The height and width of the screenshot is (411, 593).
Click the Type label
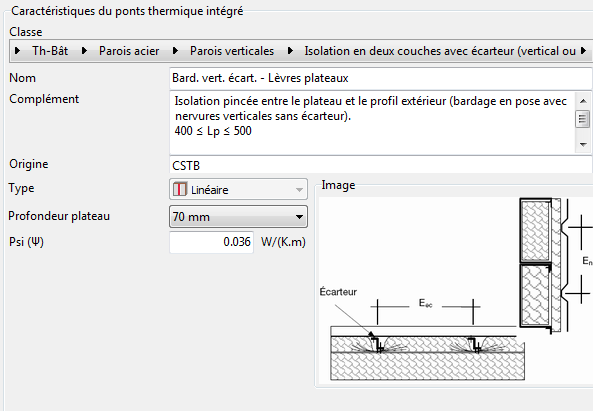coord(22,188)
